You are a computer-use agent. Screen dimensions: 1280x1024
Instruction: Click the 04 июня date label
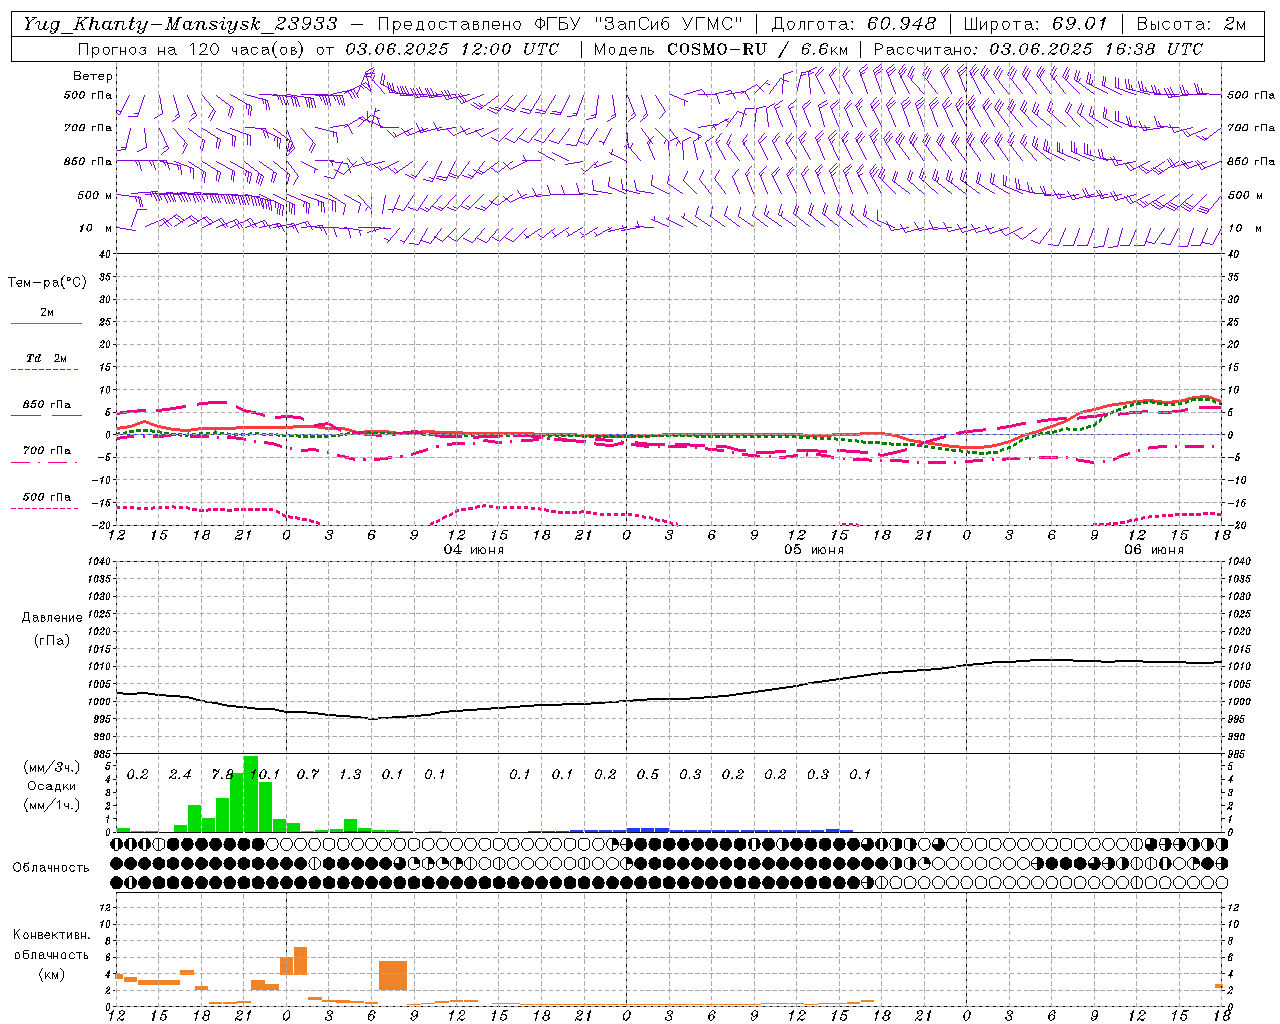(x=473, y=550)
